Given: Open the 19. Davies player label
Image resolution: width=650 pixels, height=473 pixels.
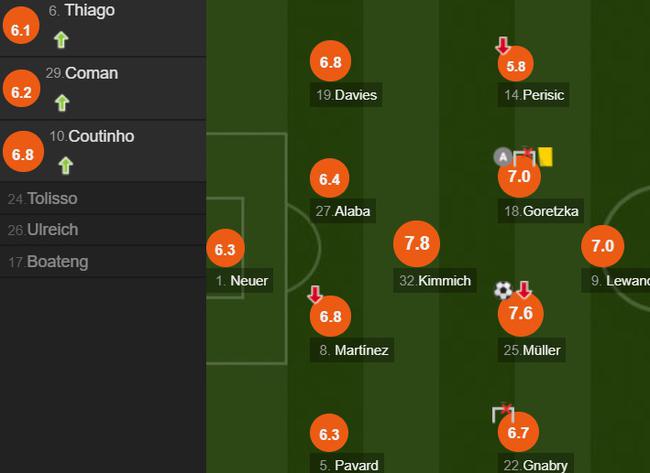Looking at the screenshot, I should click(346, 95).
